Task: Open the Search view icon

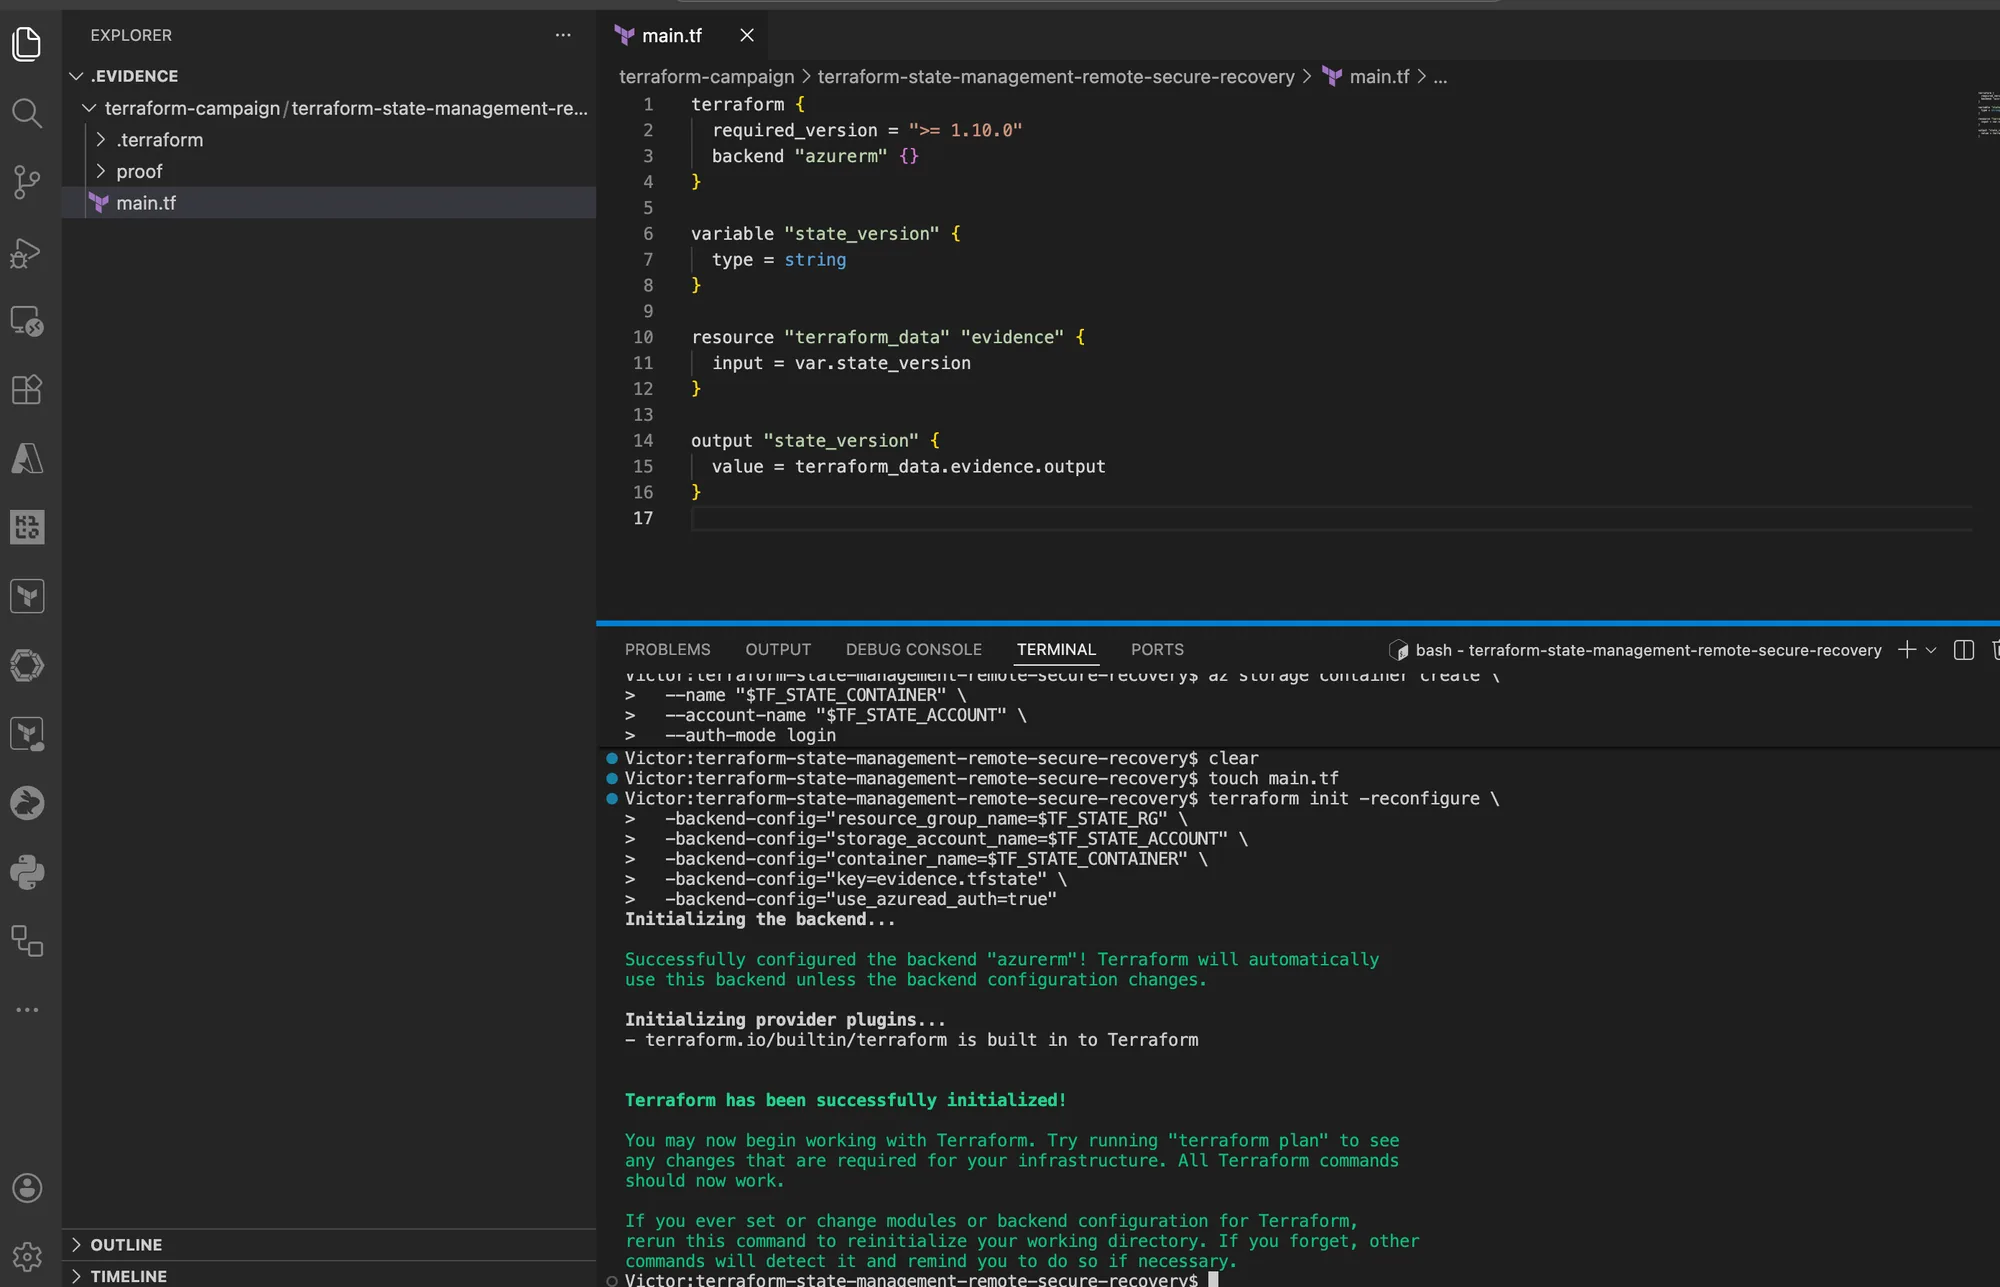Action: pos(27,113)
